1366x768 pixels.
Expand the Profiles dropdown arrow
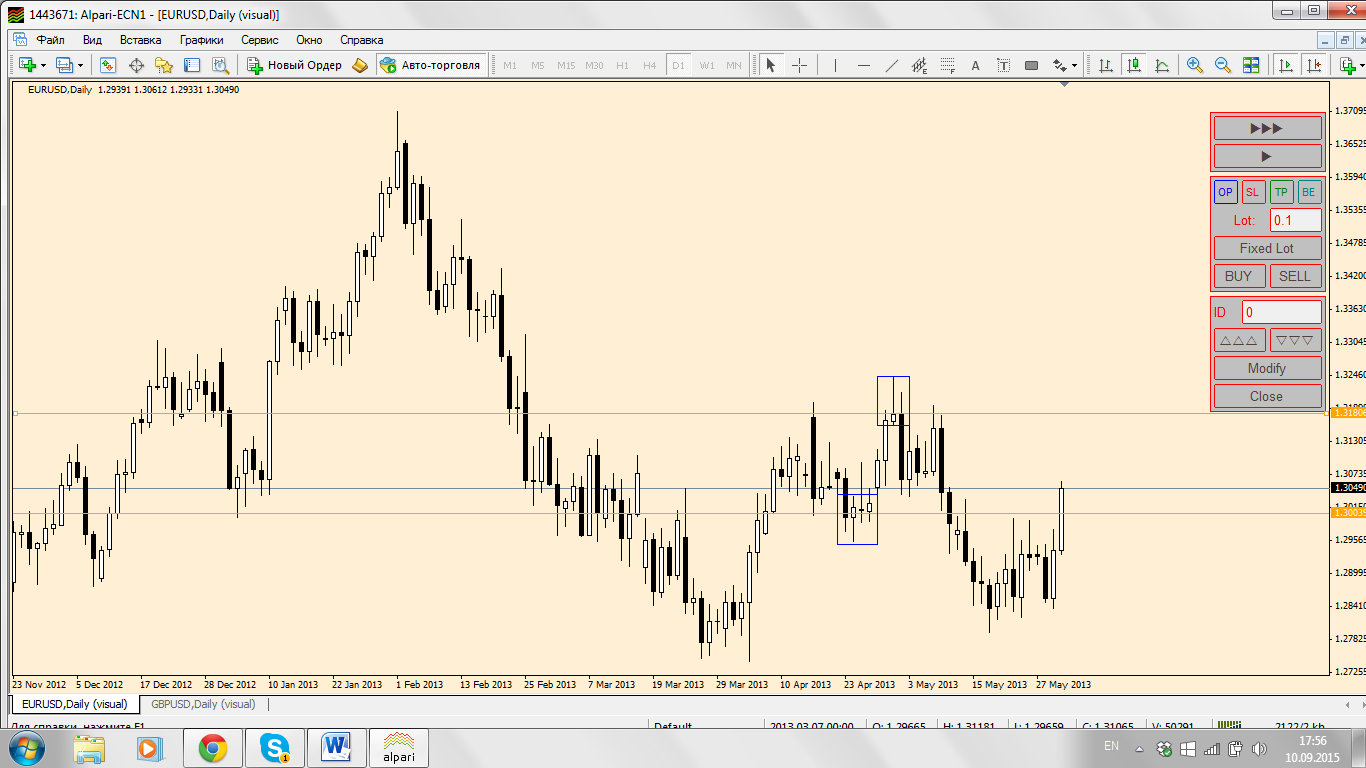point(81,66)
